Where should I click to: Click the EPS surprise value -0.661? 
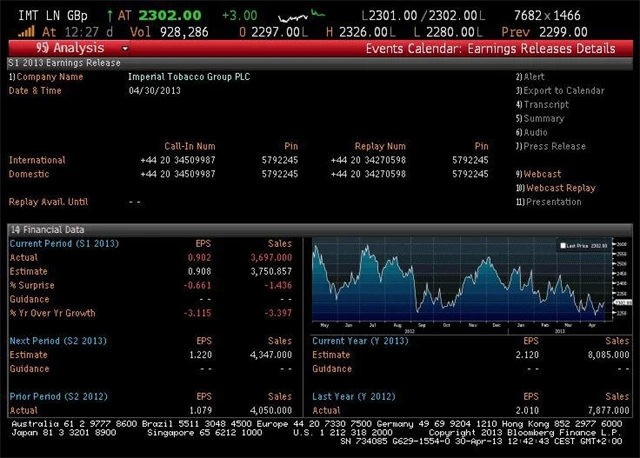click(198, 285)
